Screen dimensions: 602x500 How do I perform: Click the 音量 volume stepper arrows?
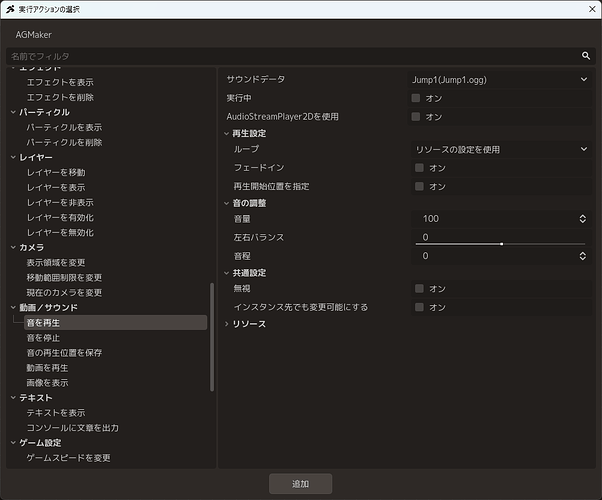point(582,219)
